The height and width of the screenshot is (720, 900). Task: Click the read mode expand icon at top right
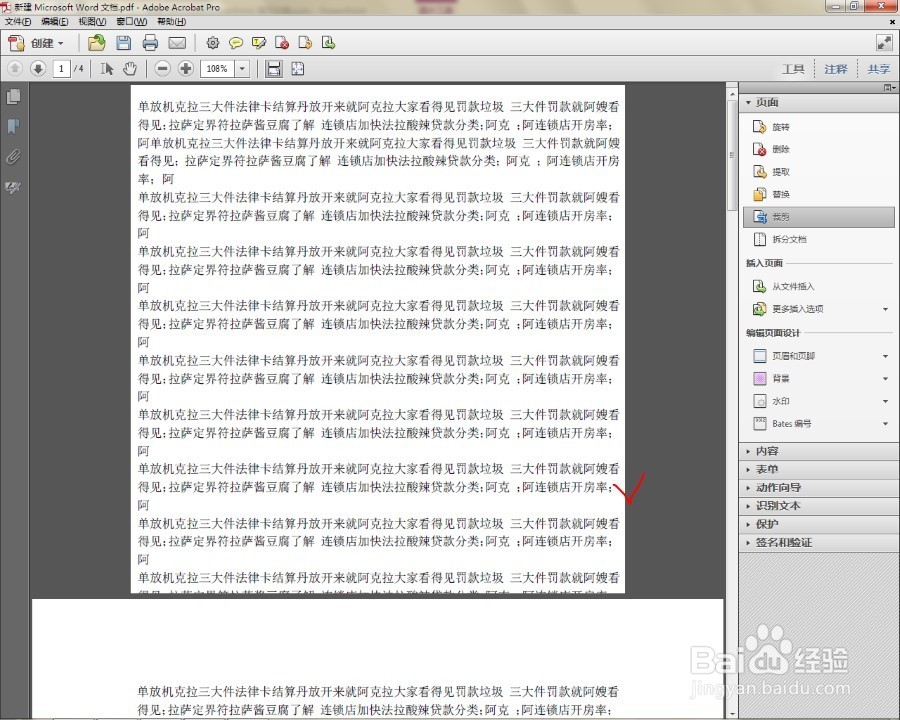(x=884, y=42)
